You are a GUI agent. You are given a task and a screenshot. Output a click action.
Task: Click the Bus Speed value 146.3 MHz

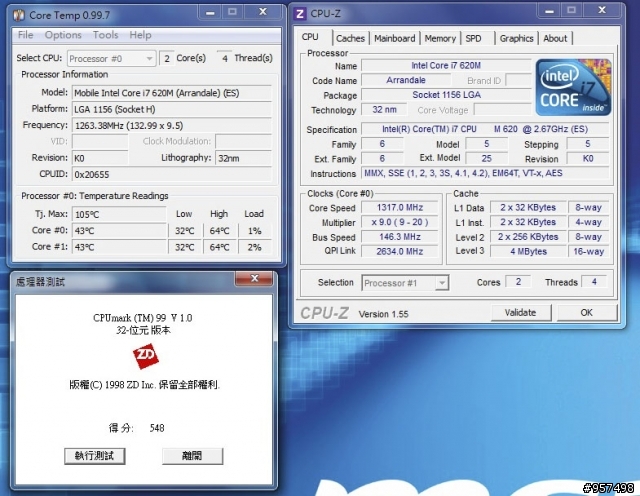point(400,237)
